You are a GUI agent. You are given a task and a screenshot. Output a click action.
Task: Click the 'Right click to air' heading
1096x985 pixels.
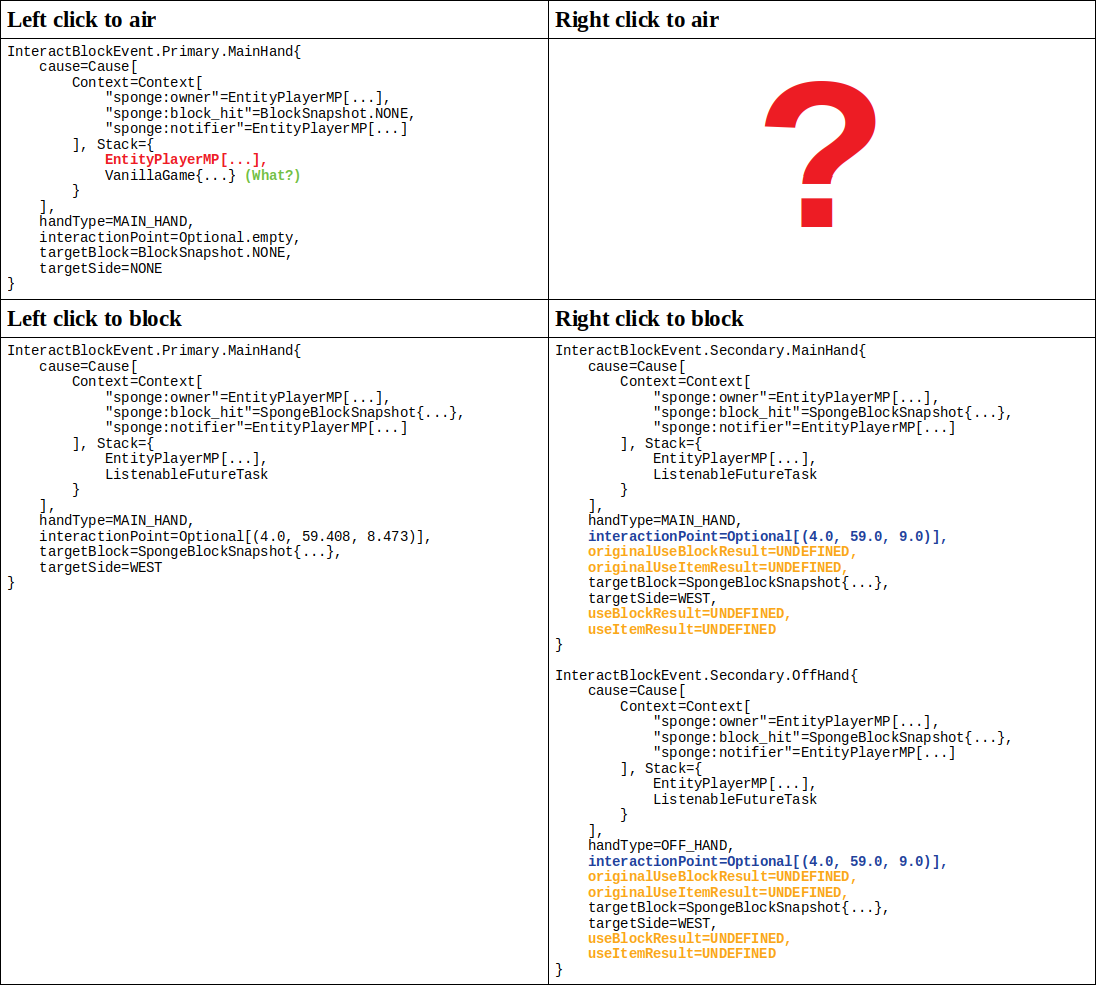(637, 20)
